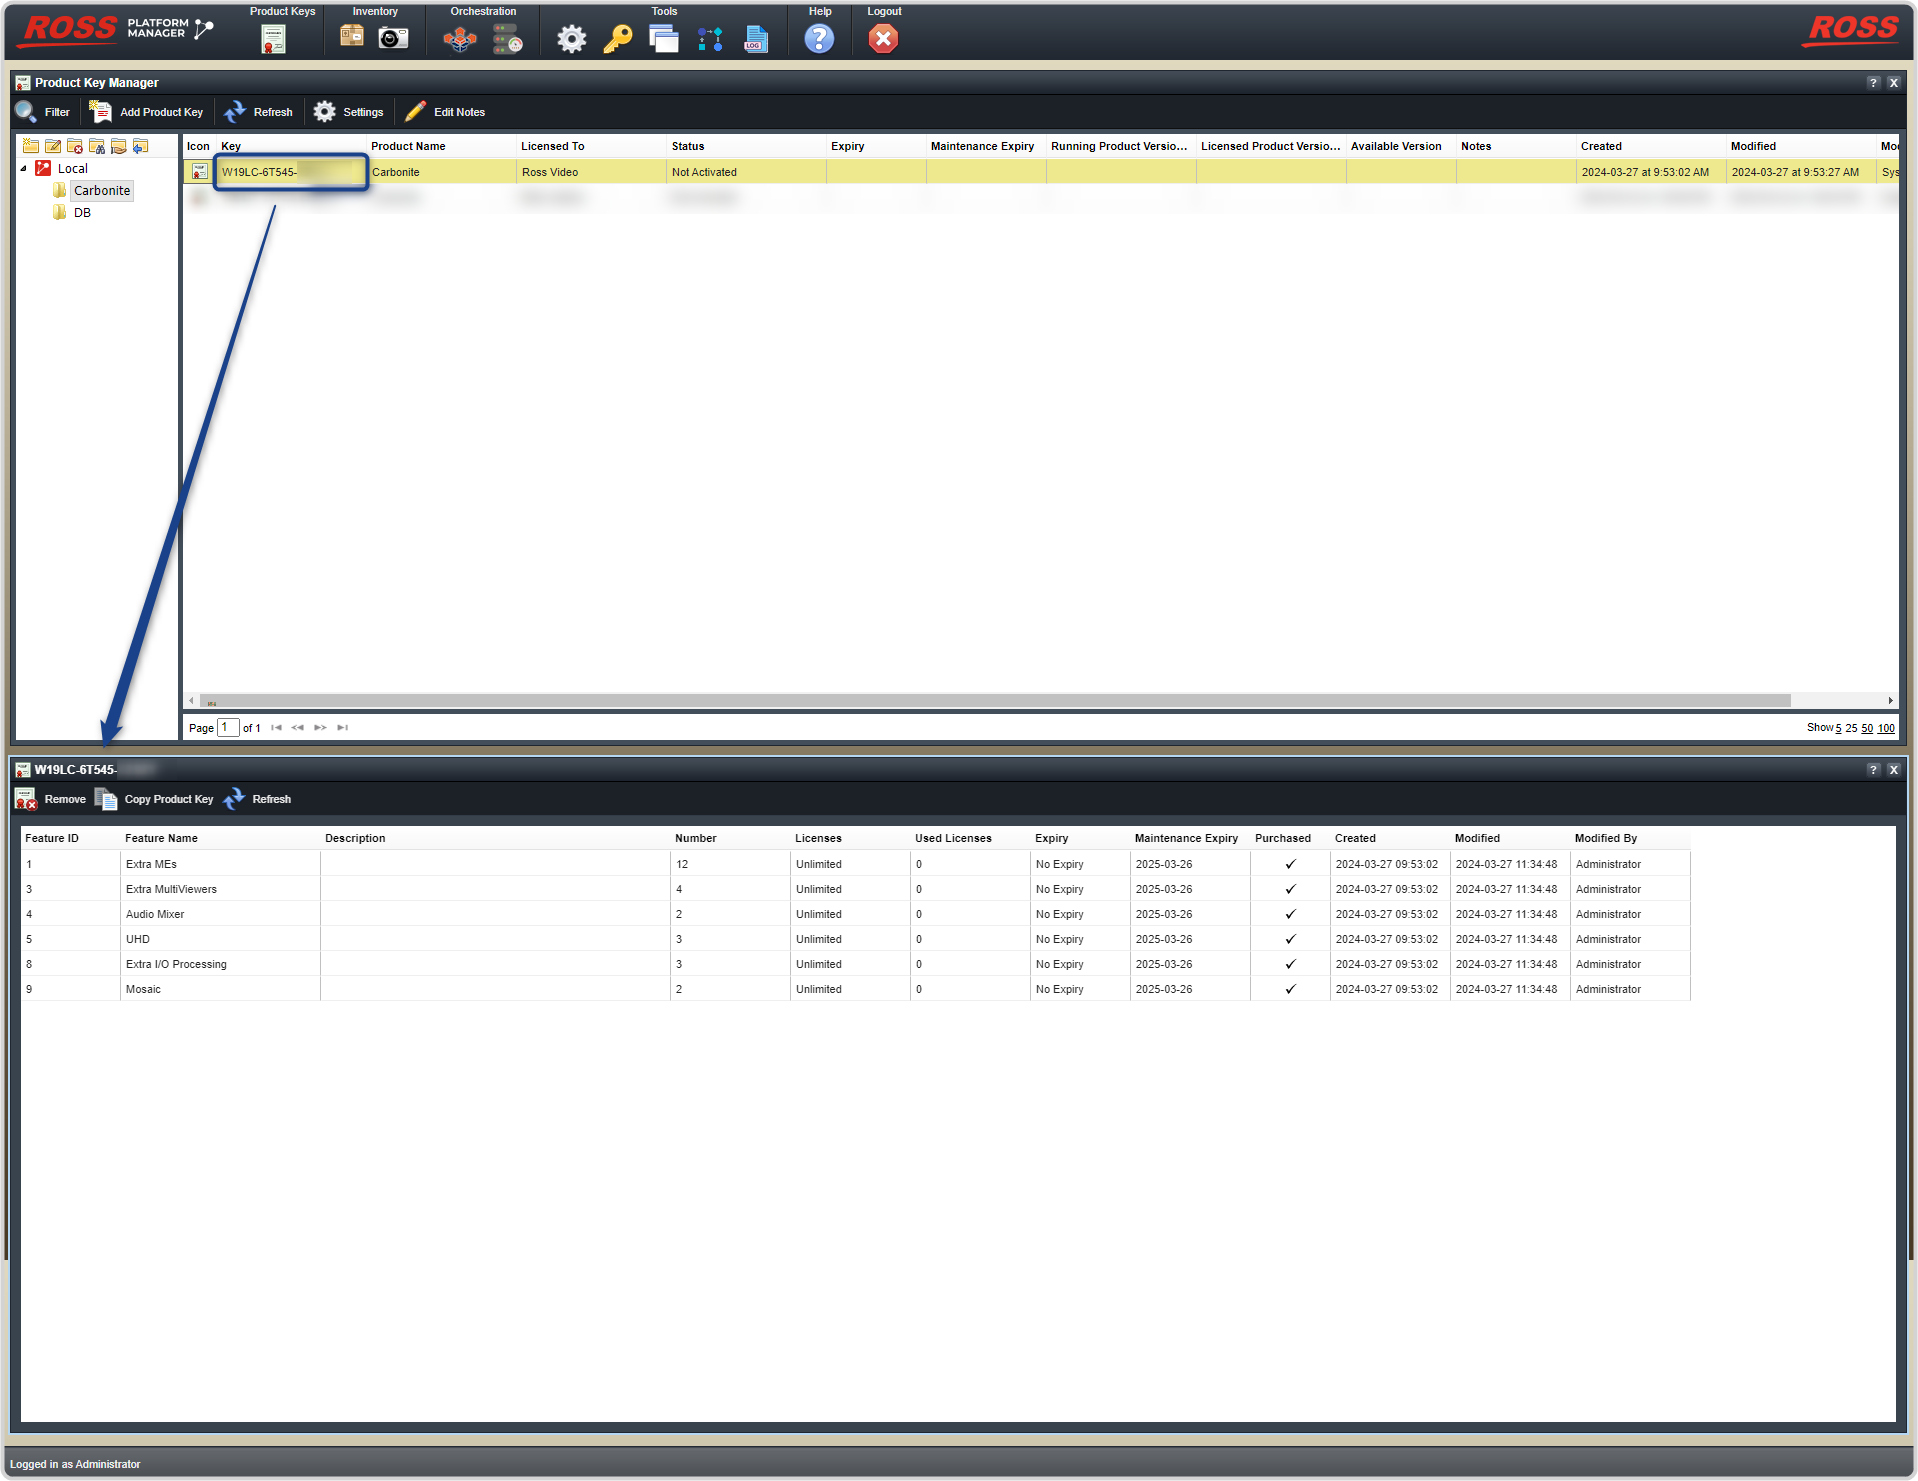Screen dimensions: 1918x1481
Task: Click the new folder icon above tree
Action: (31, 146)
